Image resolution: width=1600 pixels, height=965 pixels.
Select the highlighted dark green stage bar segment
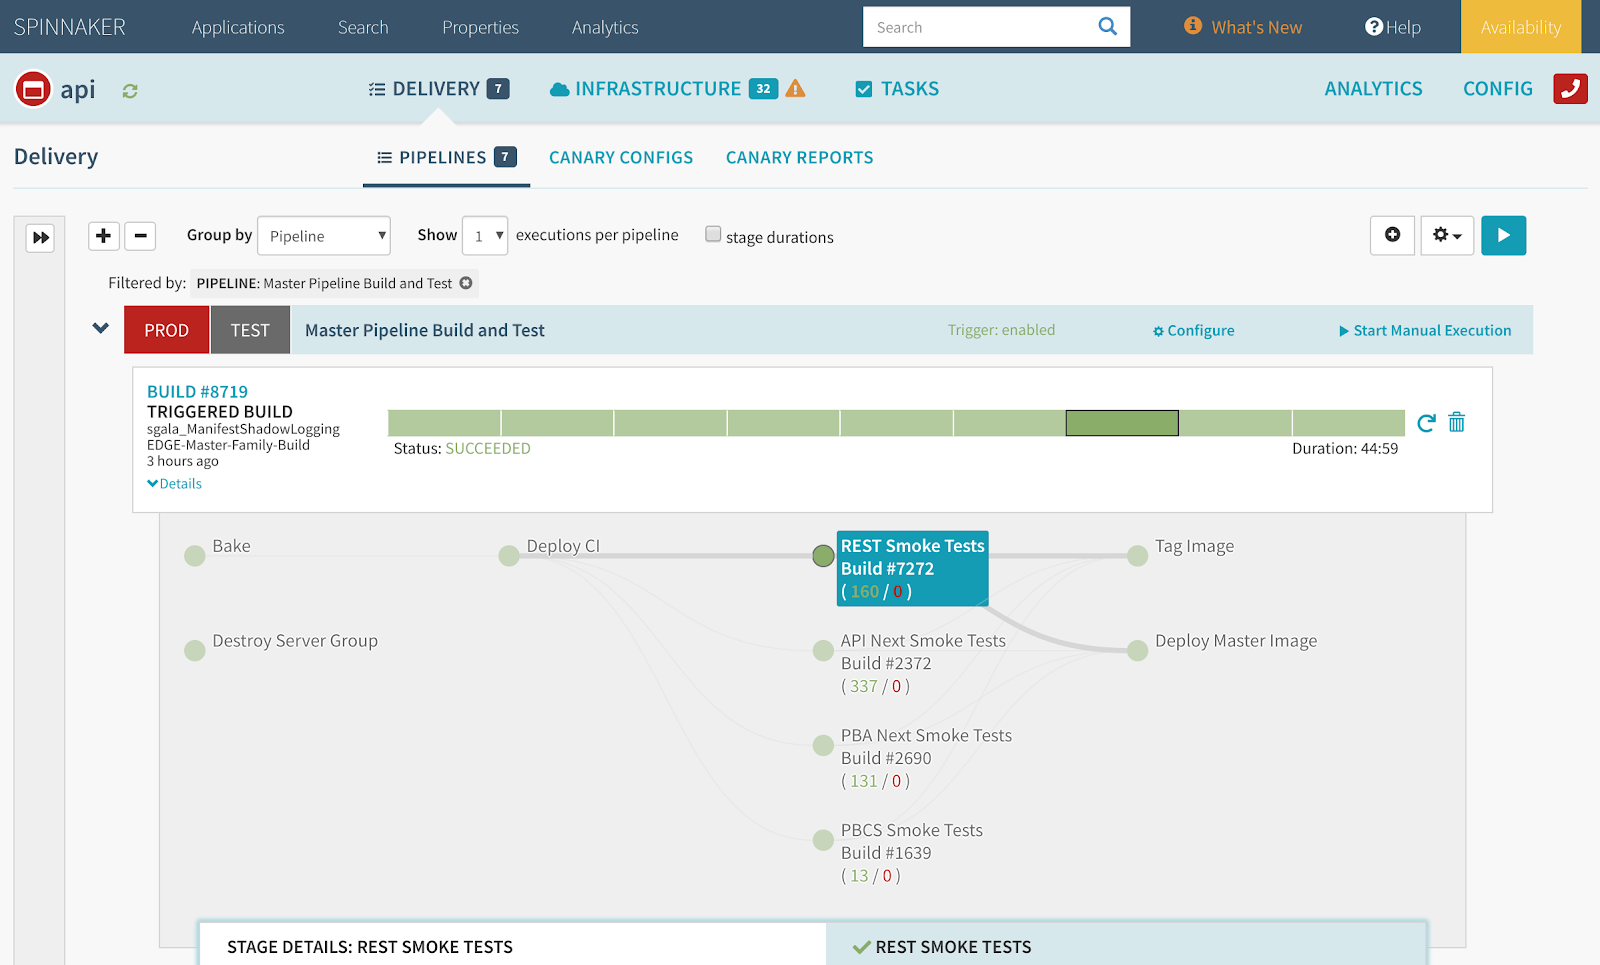[x=1122, y=423]
